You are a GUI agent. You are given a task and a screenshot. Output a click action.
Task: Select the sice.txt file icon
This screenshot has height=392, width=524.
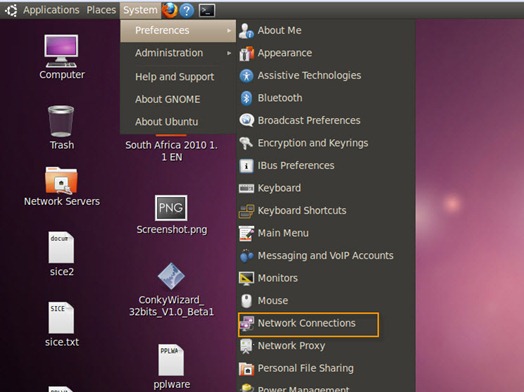click(x=61, y=318)
